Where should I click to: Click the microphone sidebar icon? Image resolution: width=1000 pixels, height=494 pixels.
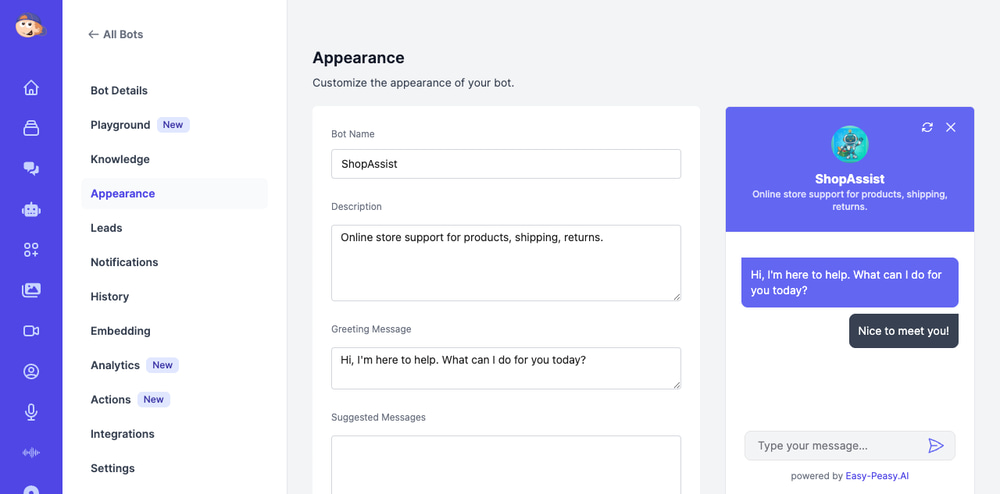click(31, 412)
